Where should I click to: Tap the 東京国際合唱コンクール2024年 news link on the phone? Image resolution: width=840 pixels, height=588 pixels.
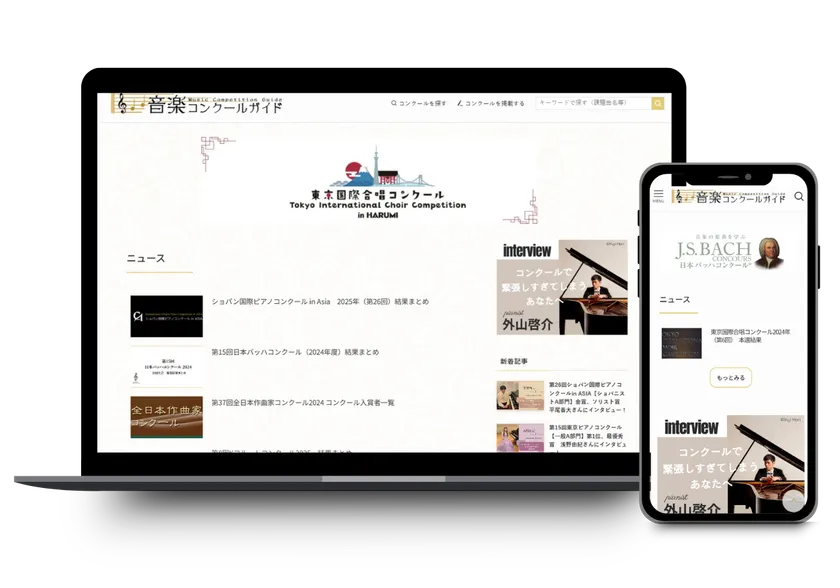[x=751, y=336]
